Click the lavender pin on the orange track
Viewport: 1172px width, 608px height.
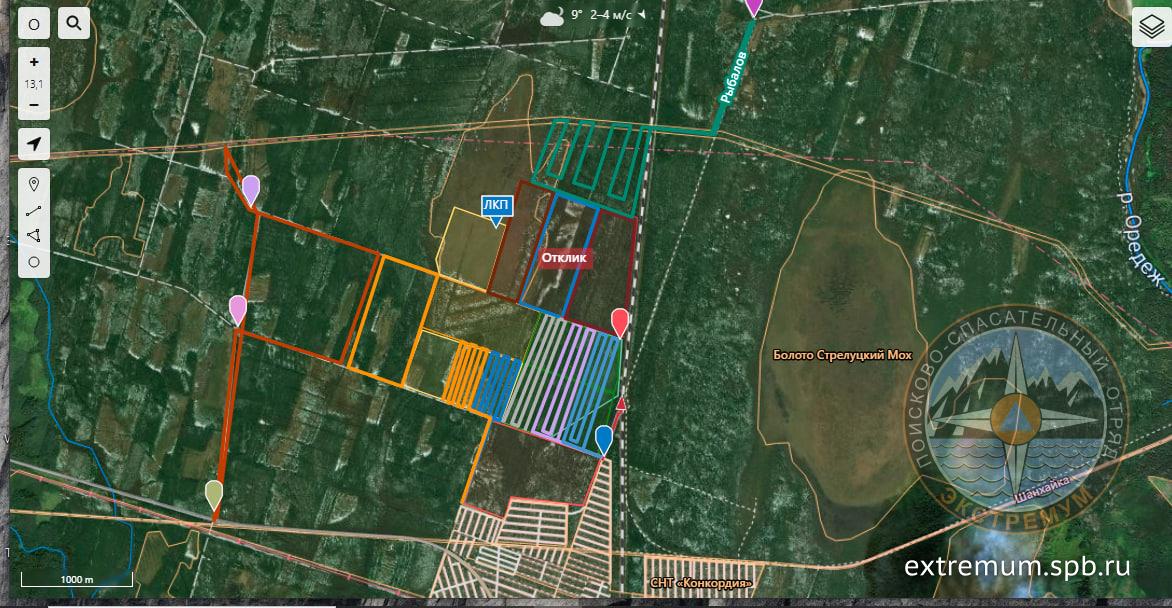(x=251, y=191)
